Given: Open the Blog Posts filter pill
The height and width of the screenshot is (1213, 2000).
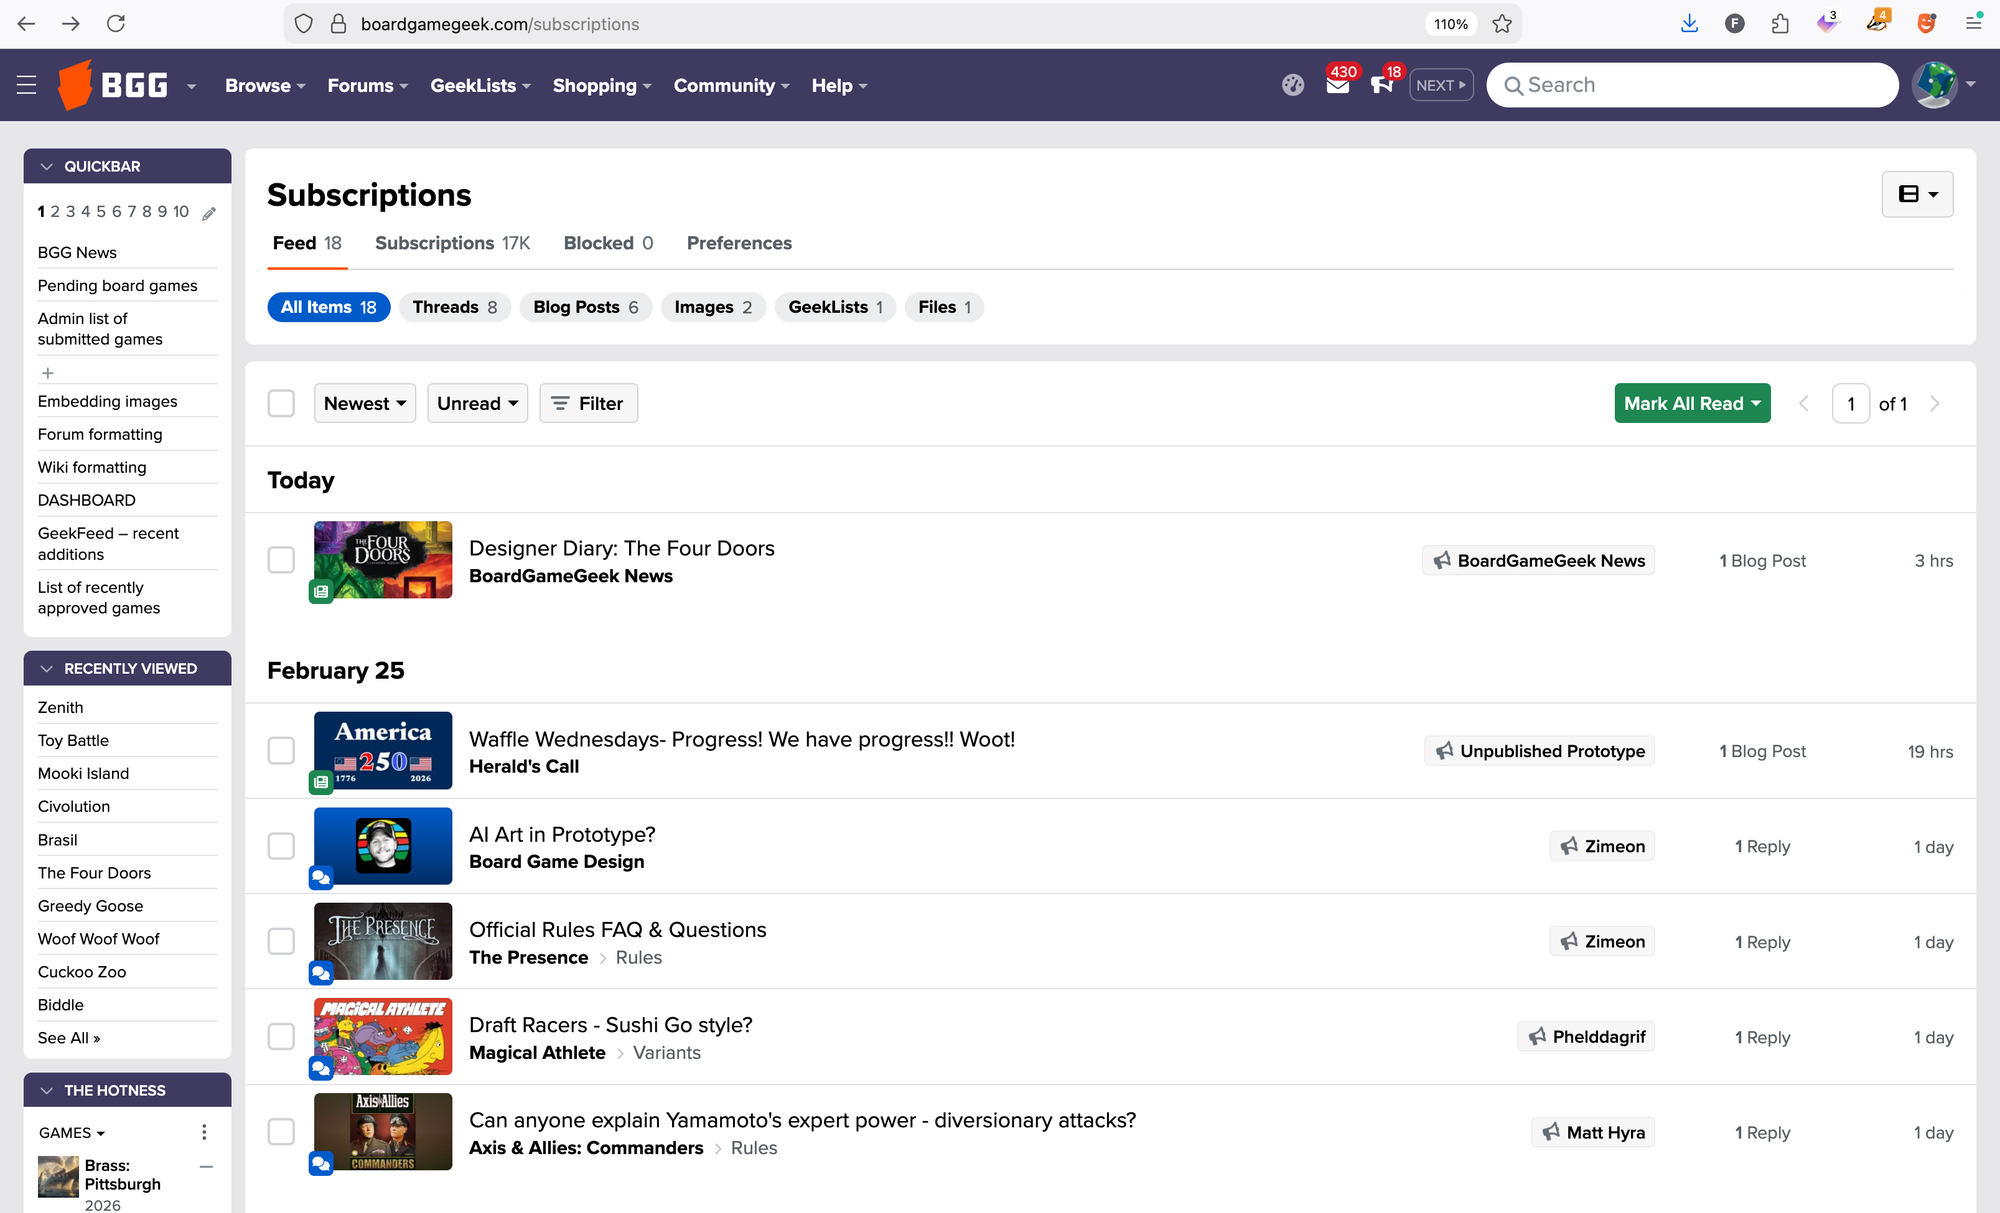Looking at the screenshot, I should (586, 307).
